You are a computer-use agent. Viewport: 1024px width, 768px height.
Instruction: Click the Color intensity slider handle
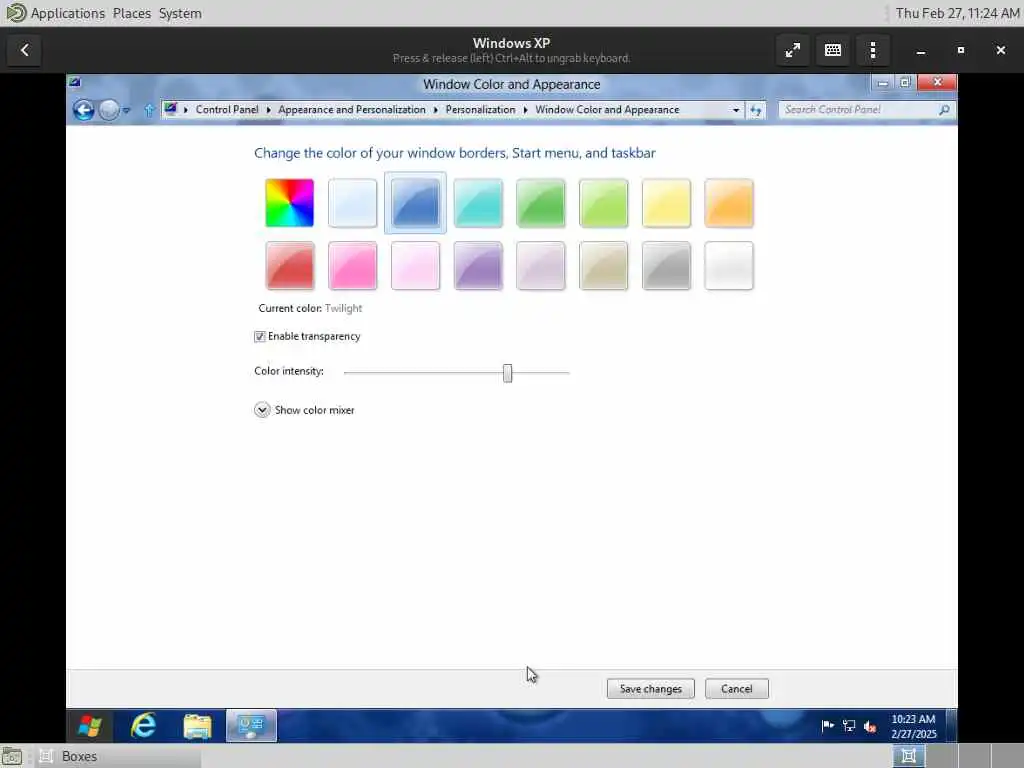tap(507, 373)
